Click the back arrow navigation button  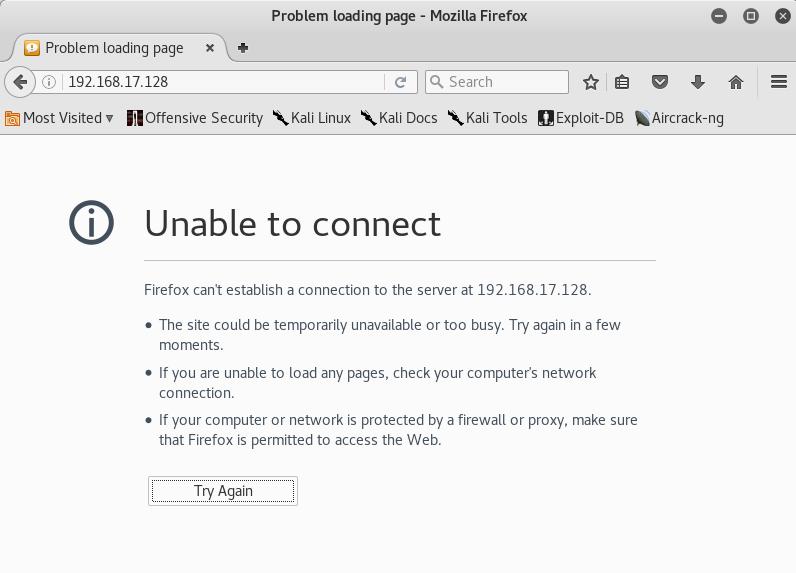(20, 82)
